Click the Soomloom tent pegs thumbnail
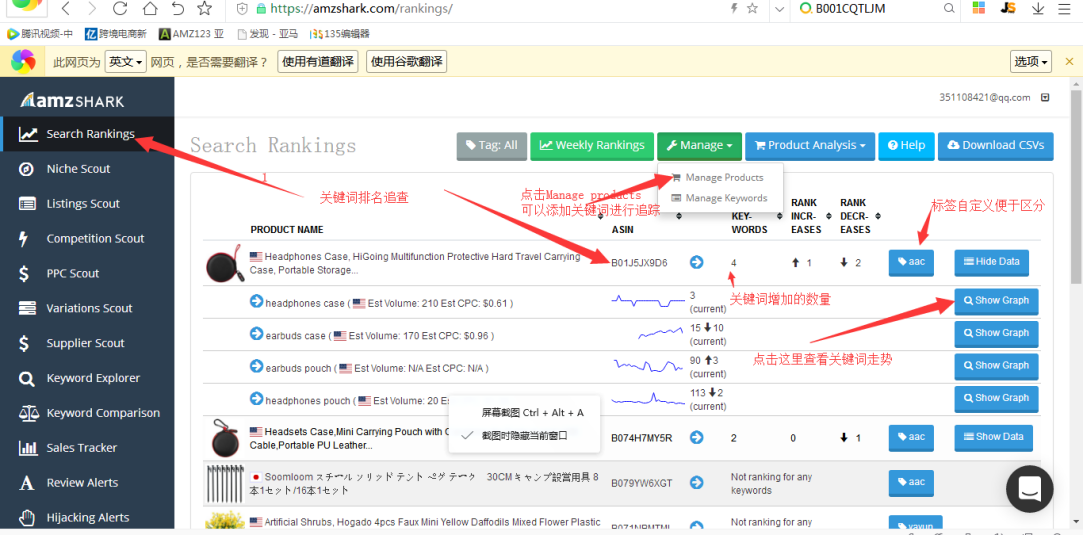The height and width of the screenshot is (536, 1083). pos(225,483)
